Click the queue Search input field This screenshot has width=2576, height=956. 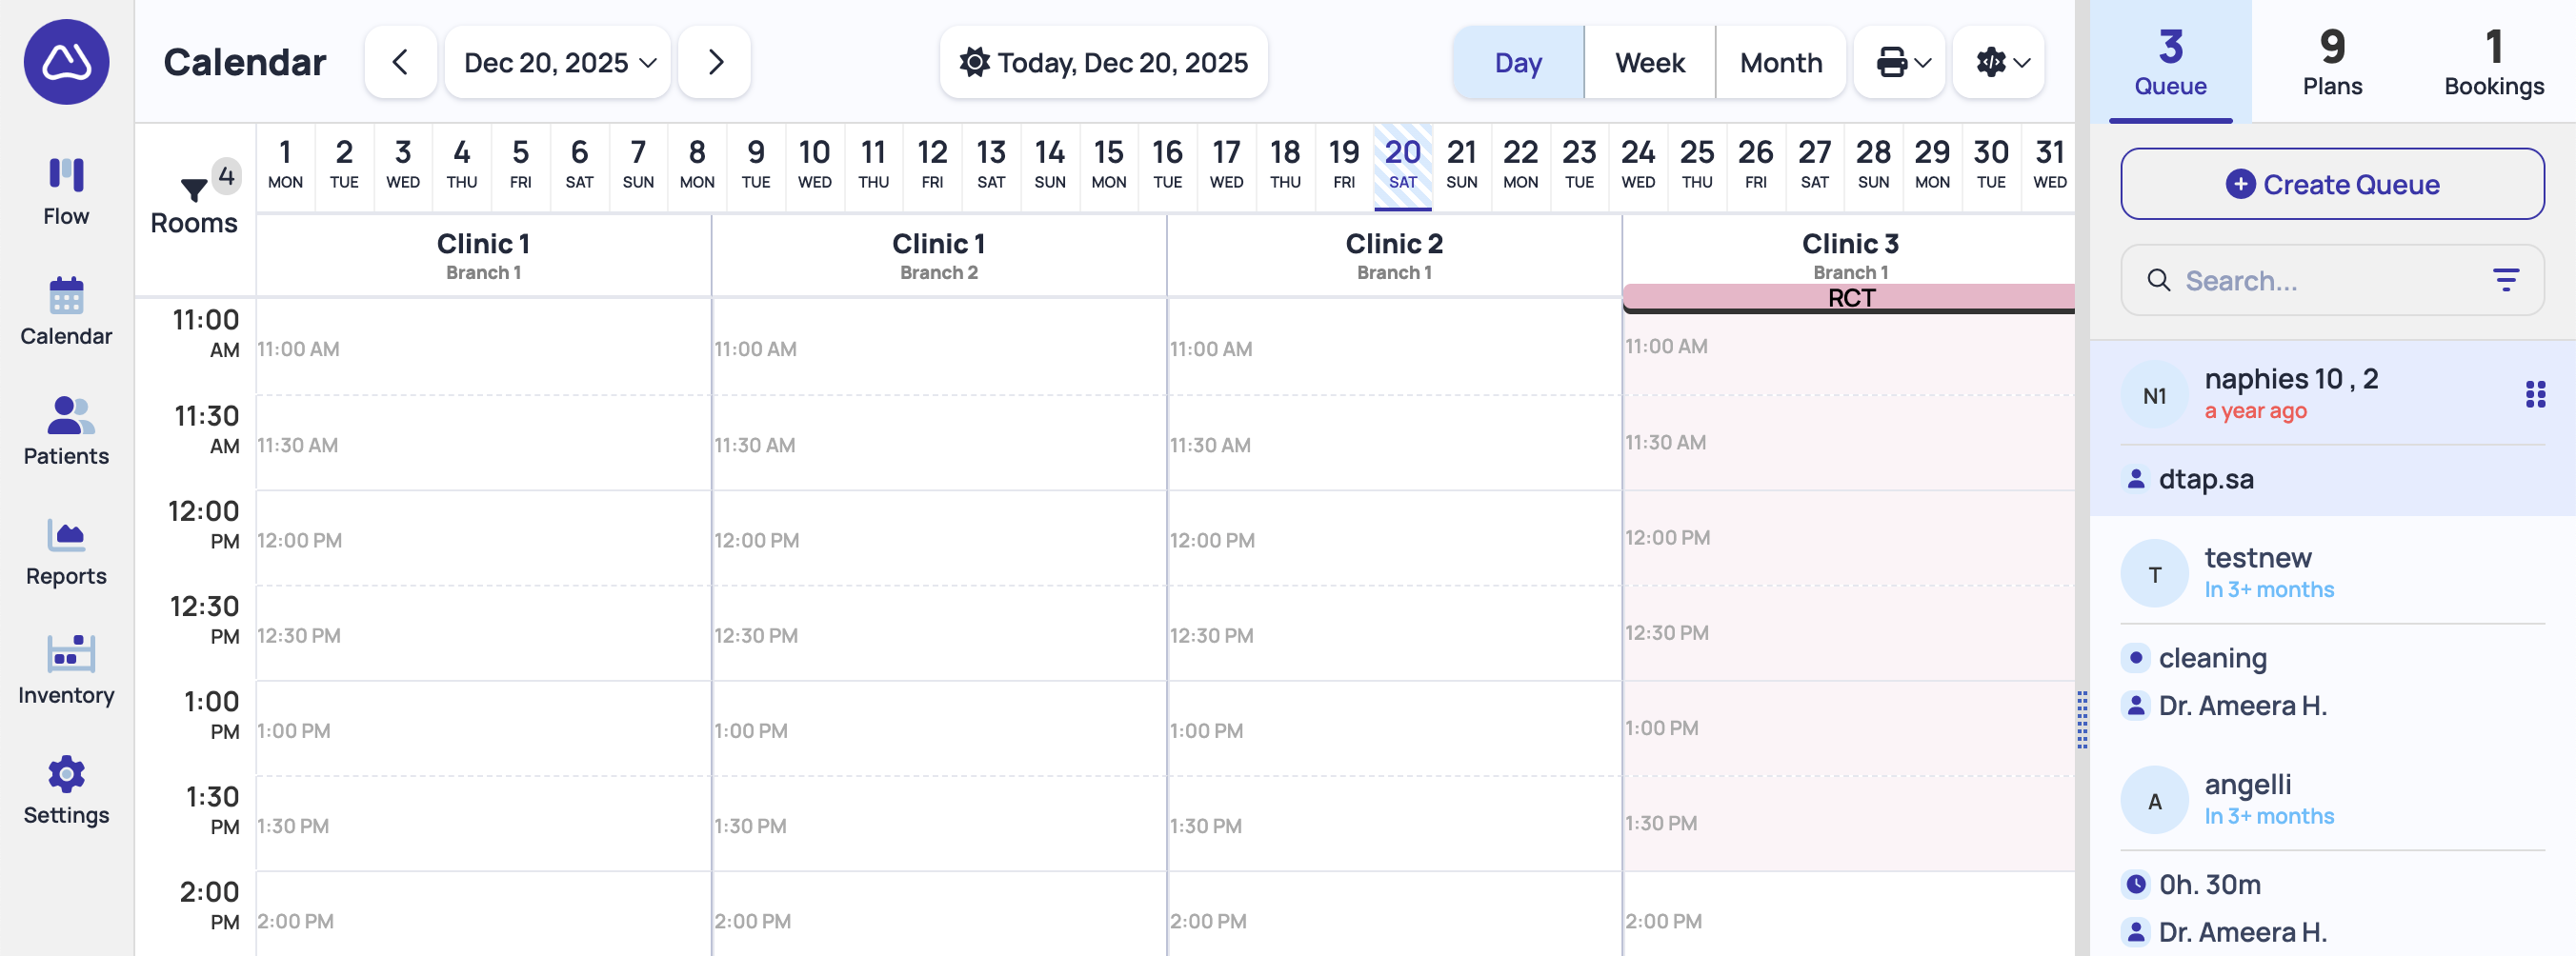coord(2320,281)
